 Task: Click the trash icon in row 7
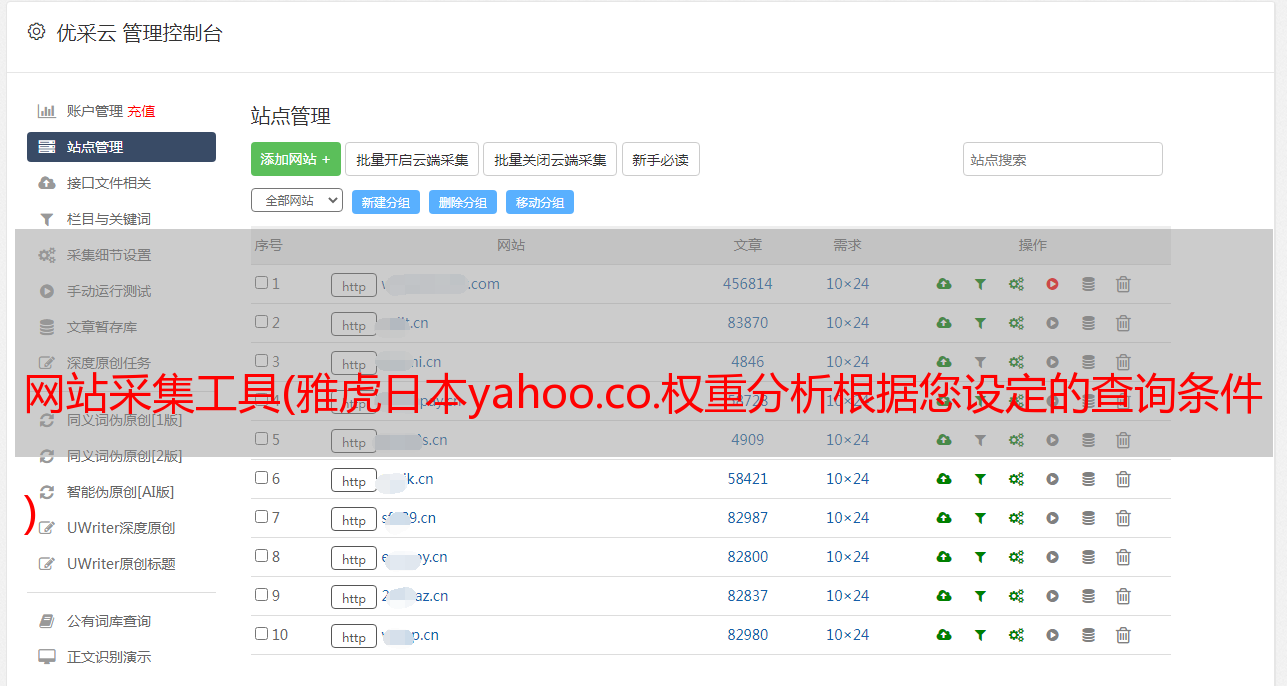tap(1123, 518)
